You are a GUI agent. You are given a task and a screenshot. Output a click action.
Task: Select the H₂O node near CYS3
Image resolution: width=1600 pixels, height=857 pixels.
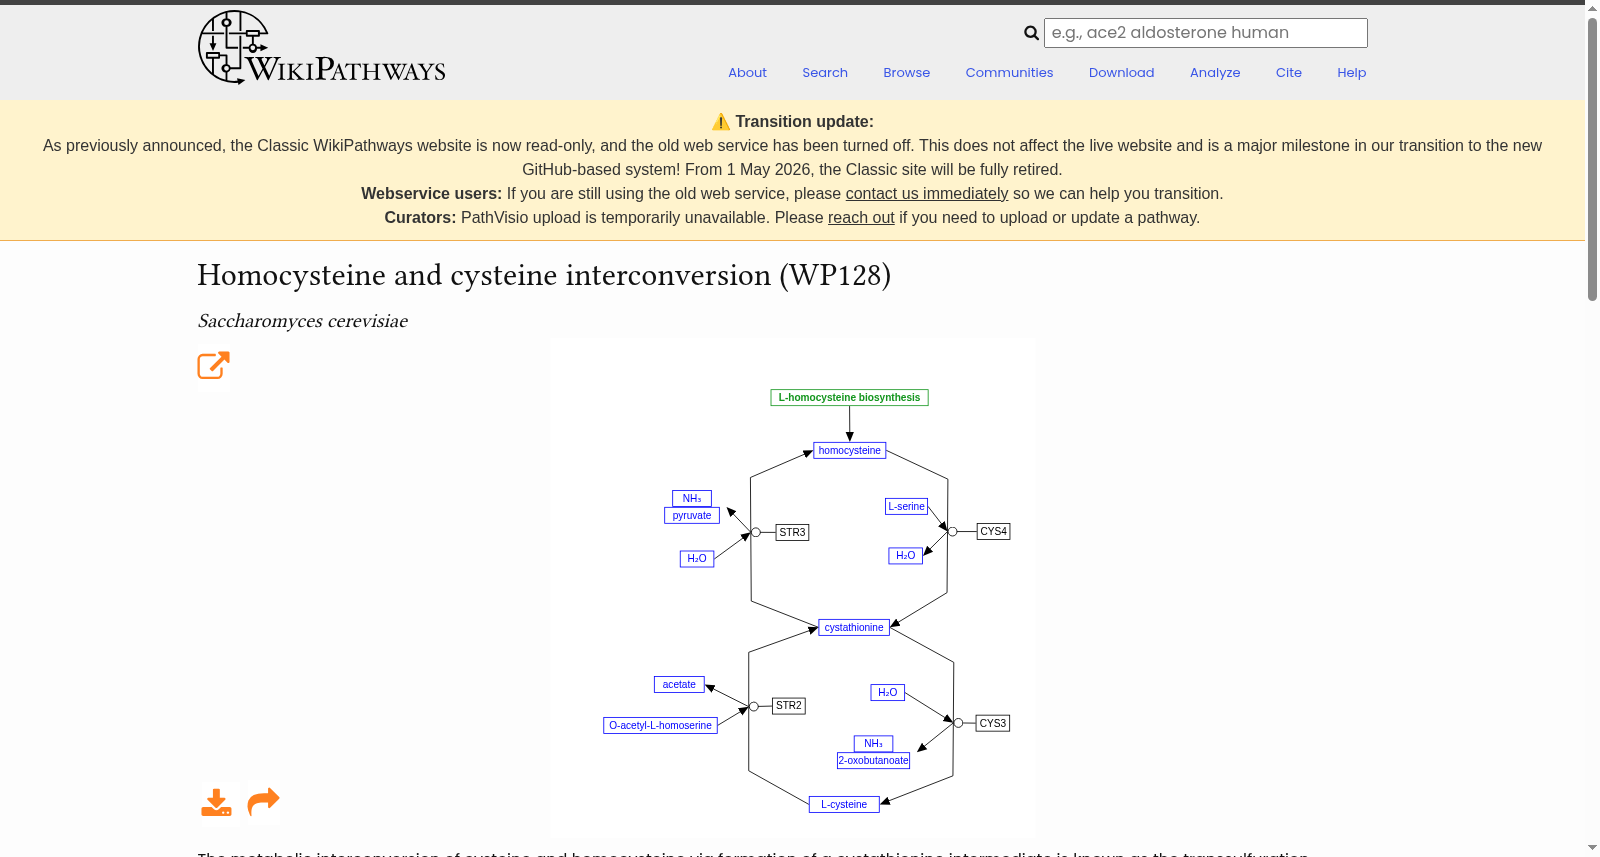click(888, 693)
